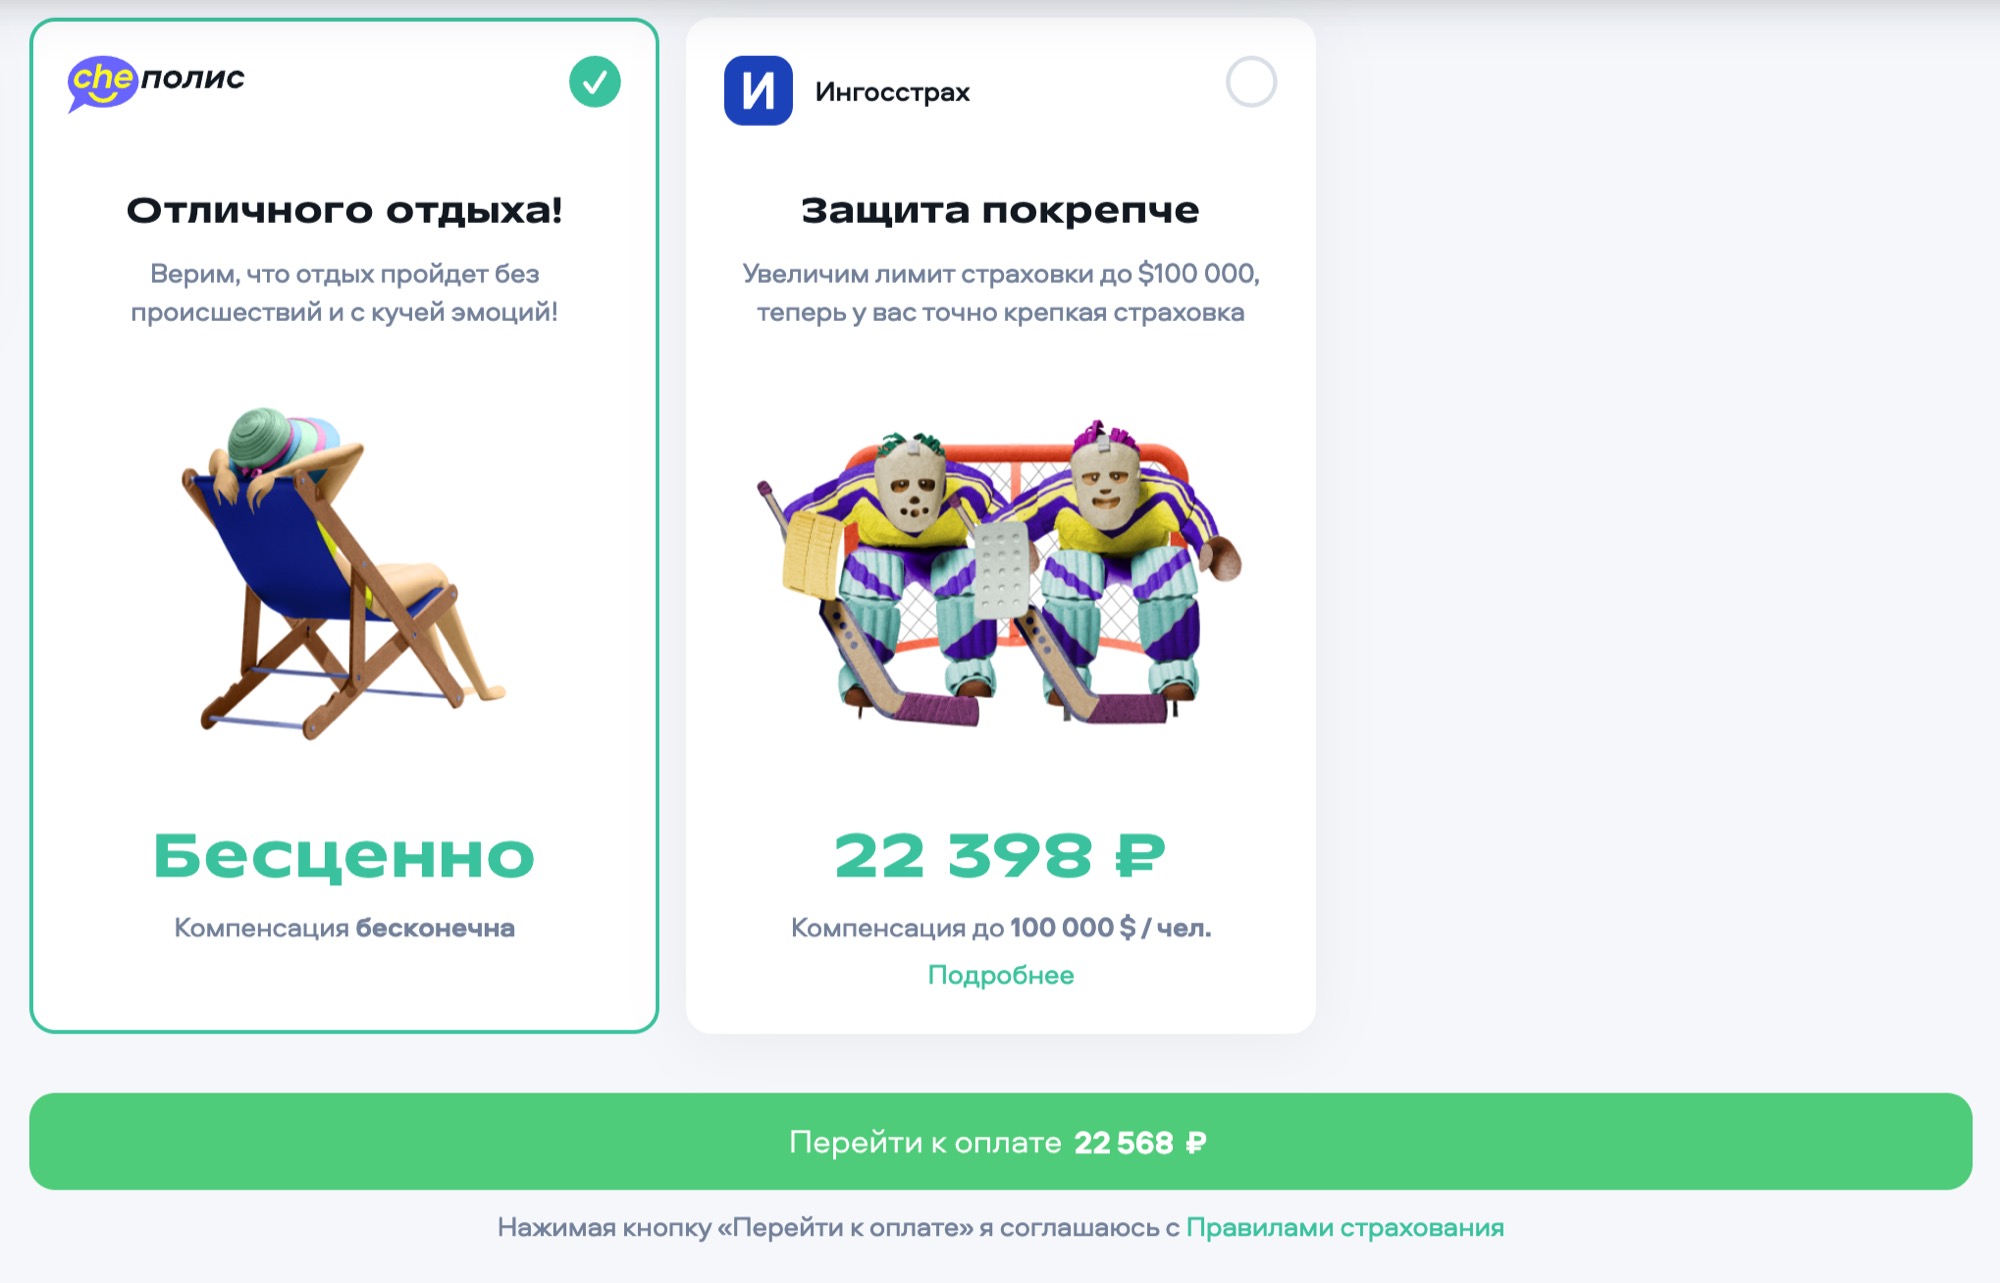Viewport: 2000px width, 1283px height.
Task: Click the Защита покрепче heading
Action: [x=1000, y=210]
